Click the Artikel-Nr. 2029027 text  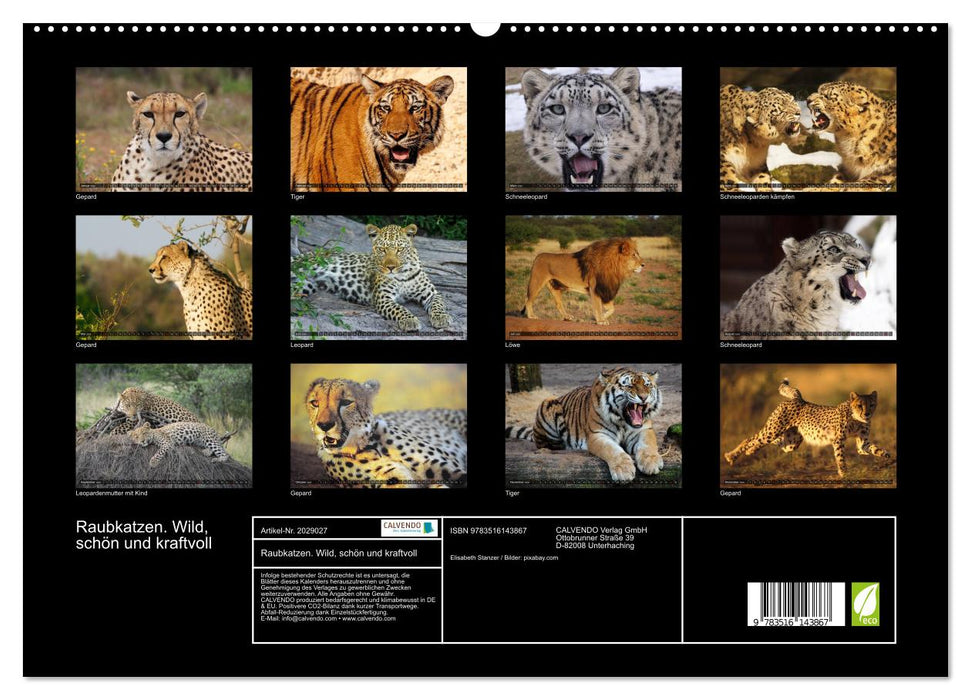(293, 530)
